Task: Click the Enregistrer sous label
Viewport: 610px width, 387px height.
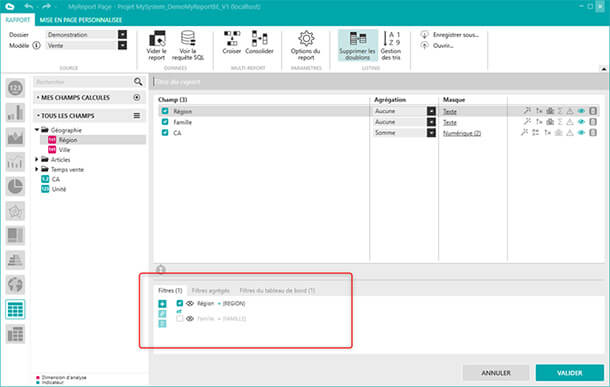Action: coord(456,35)
